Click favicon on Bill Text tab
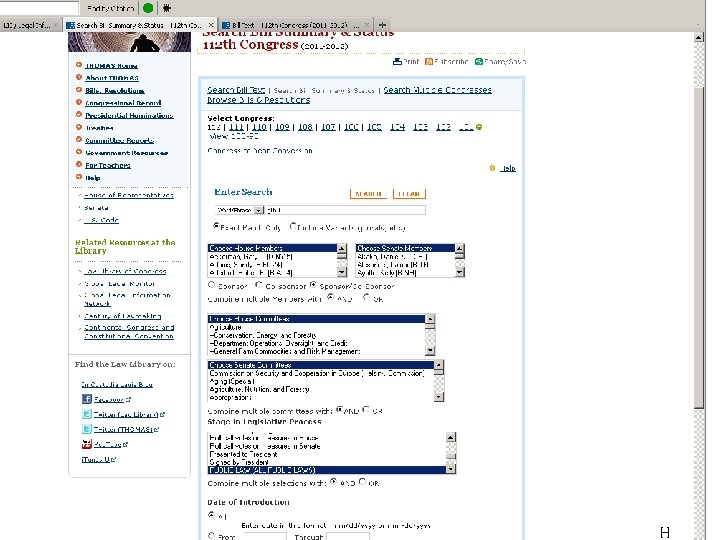This screenshot has width=720, height=540. 226,25
